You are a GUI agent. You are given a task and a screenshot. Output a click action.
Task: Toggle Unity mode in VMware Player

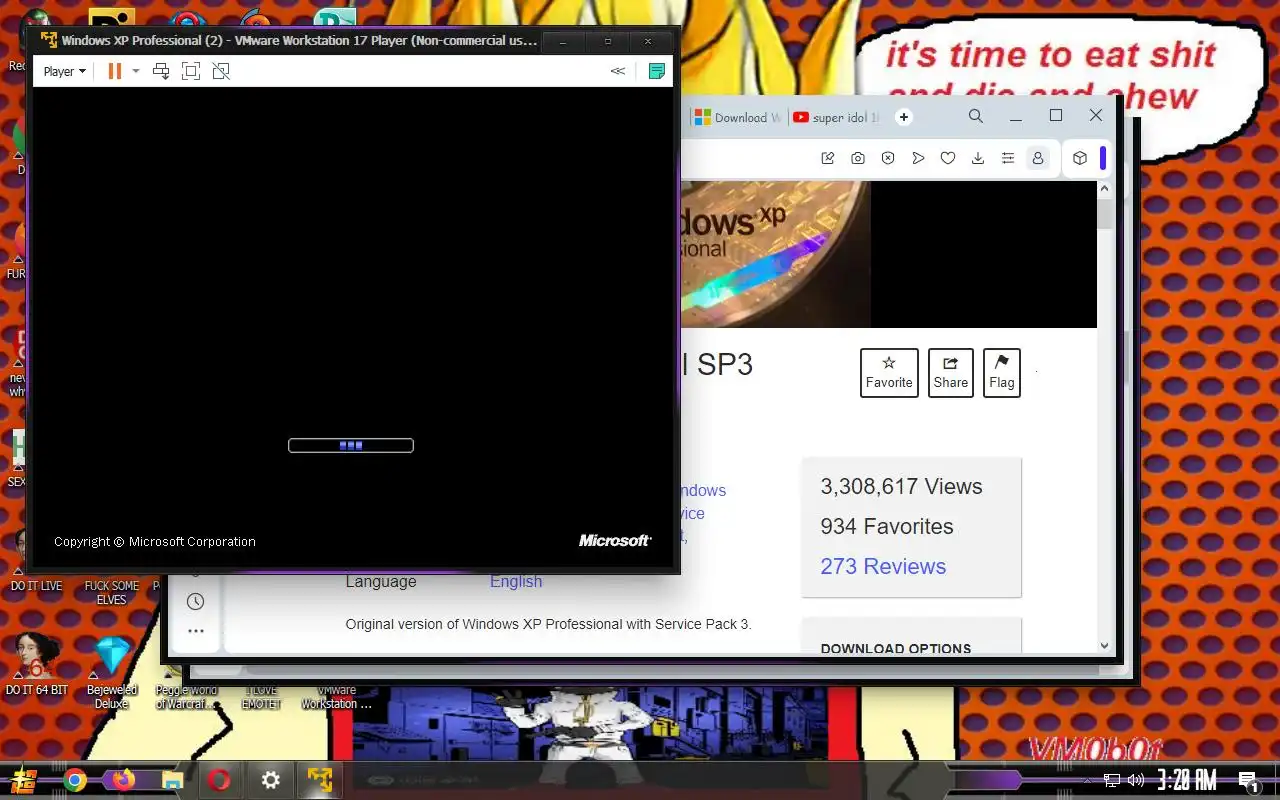tap(221, 71)
